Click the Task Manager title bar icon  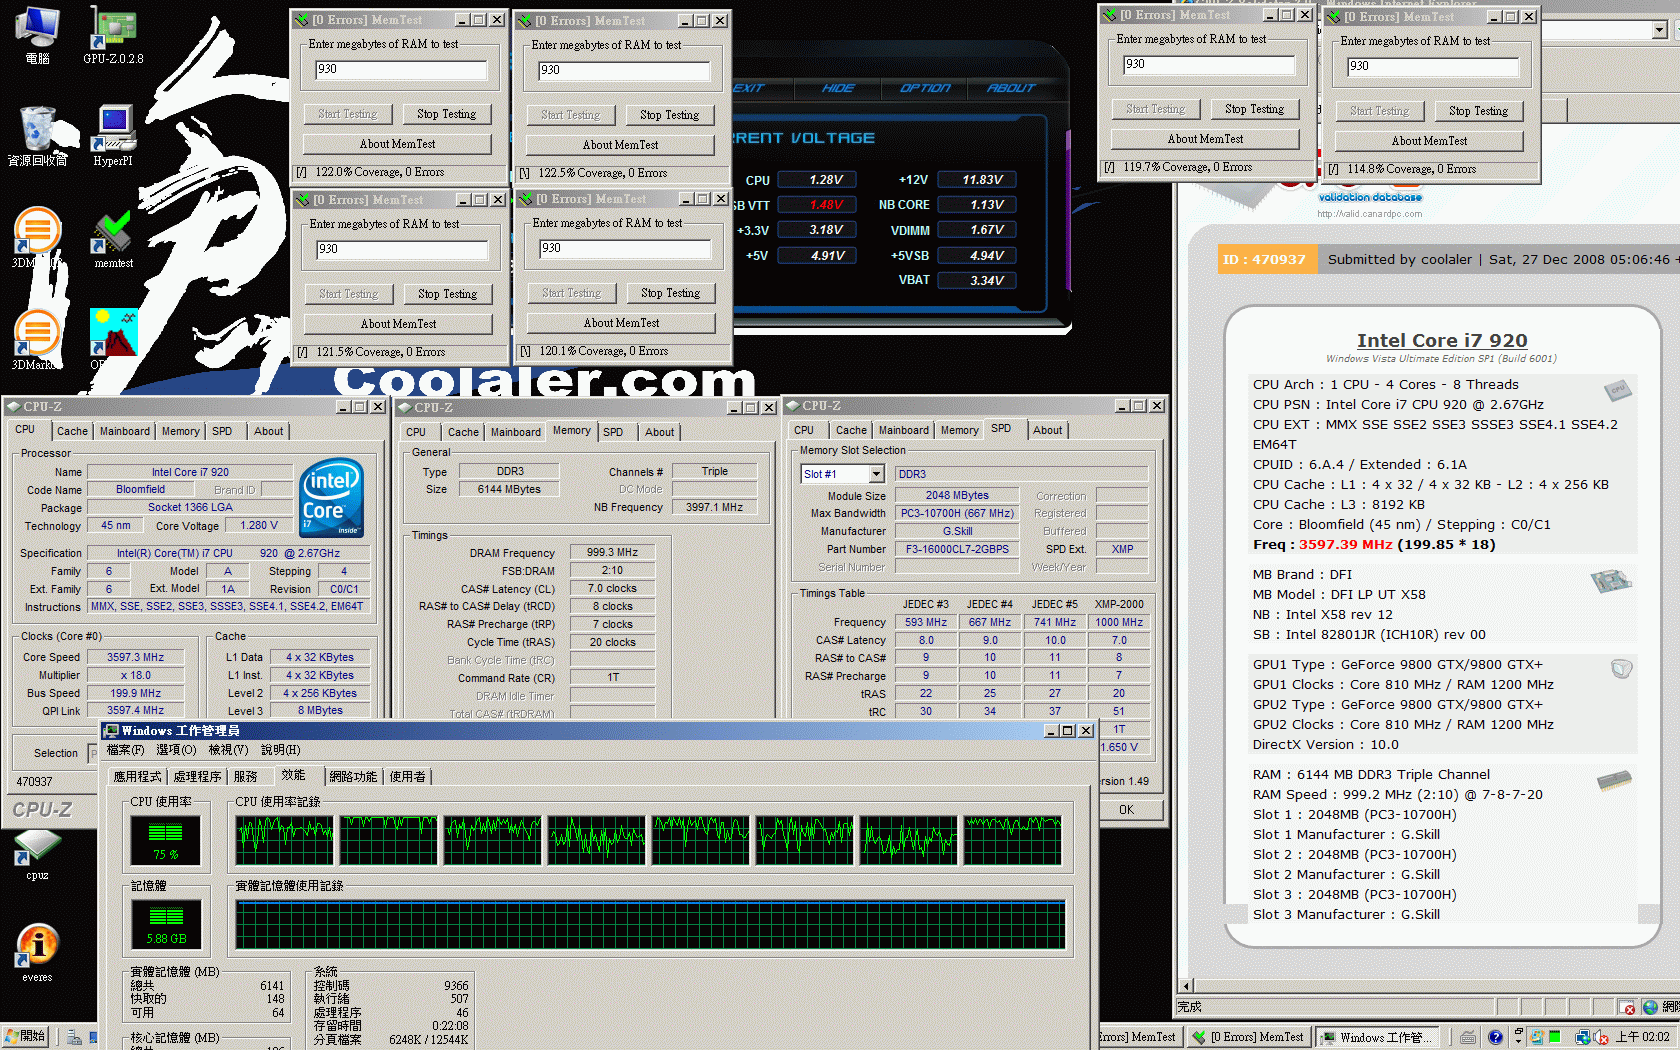pyautogui.click(x=111, y=731)
